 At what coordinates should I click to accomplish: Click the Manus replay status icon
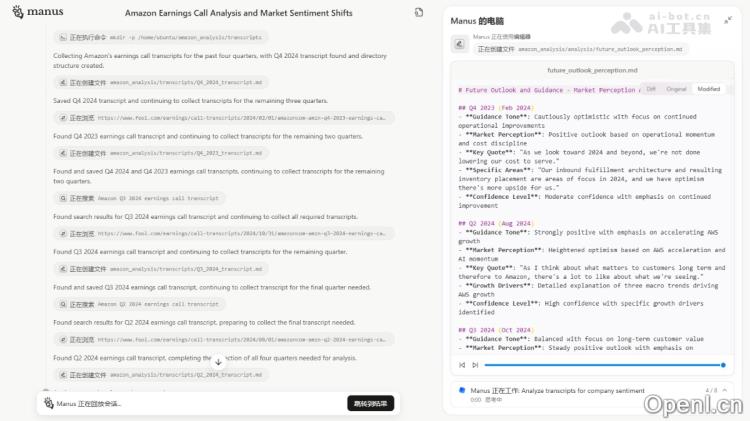(47, 403)
